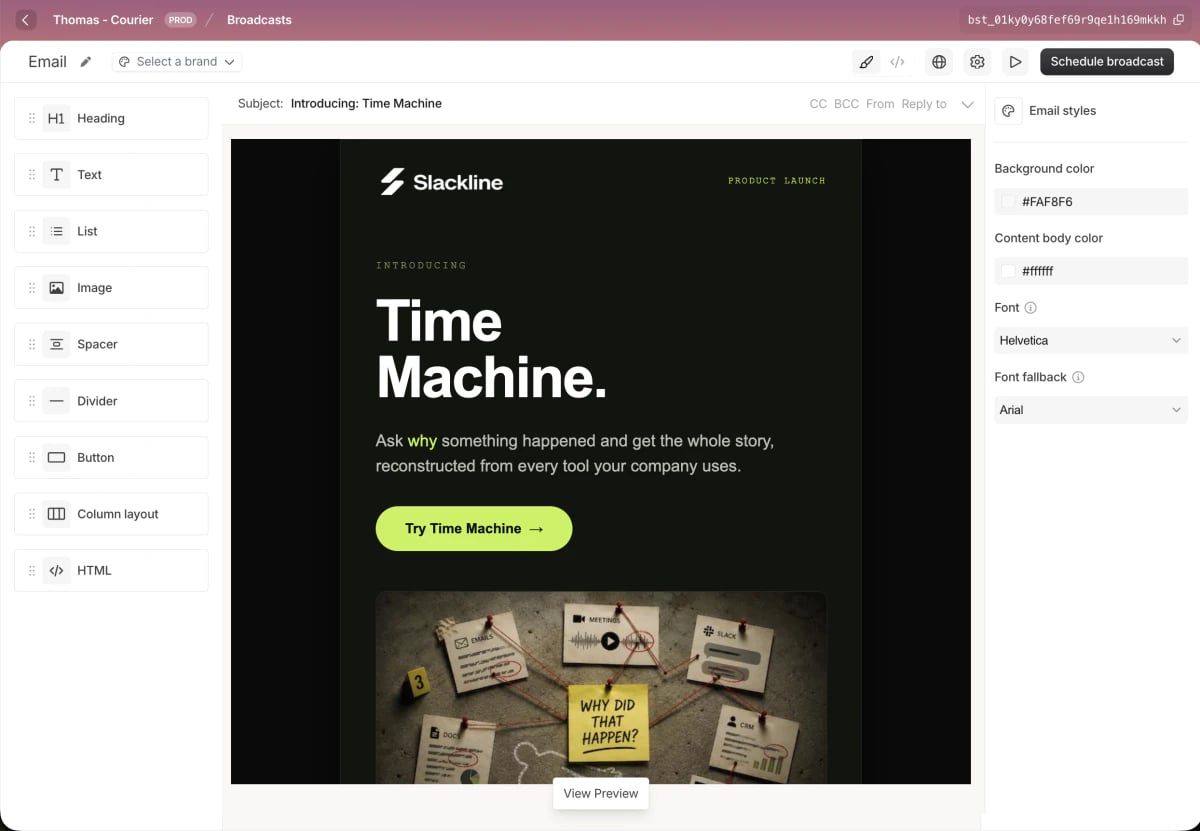Click the subject field Introducing: Time Machine
The image size is (1200, 831).
tap(366, 104)
